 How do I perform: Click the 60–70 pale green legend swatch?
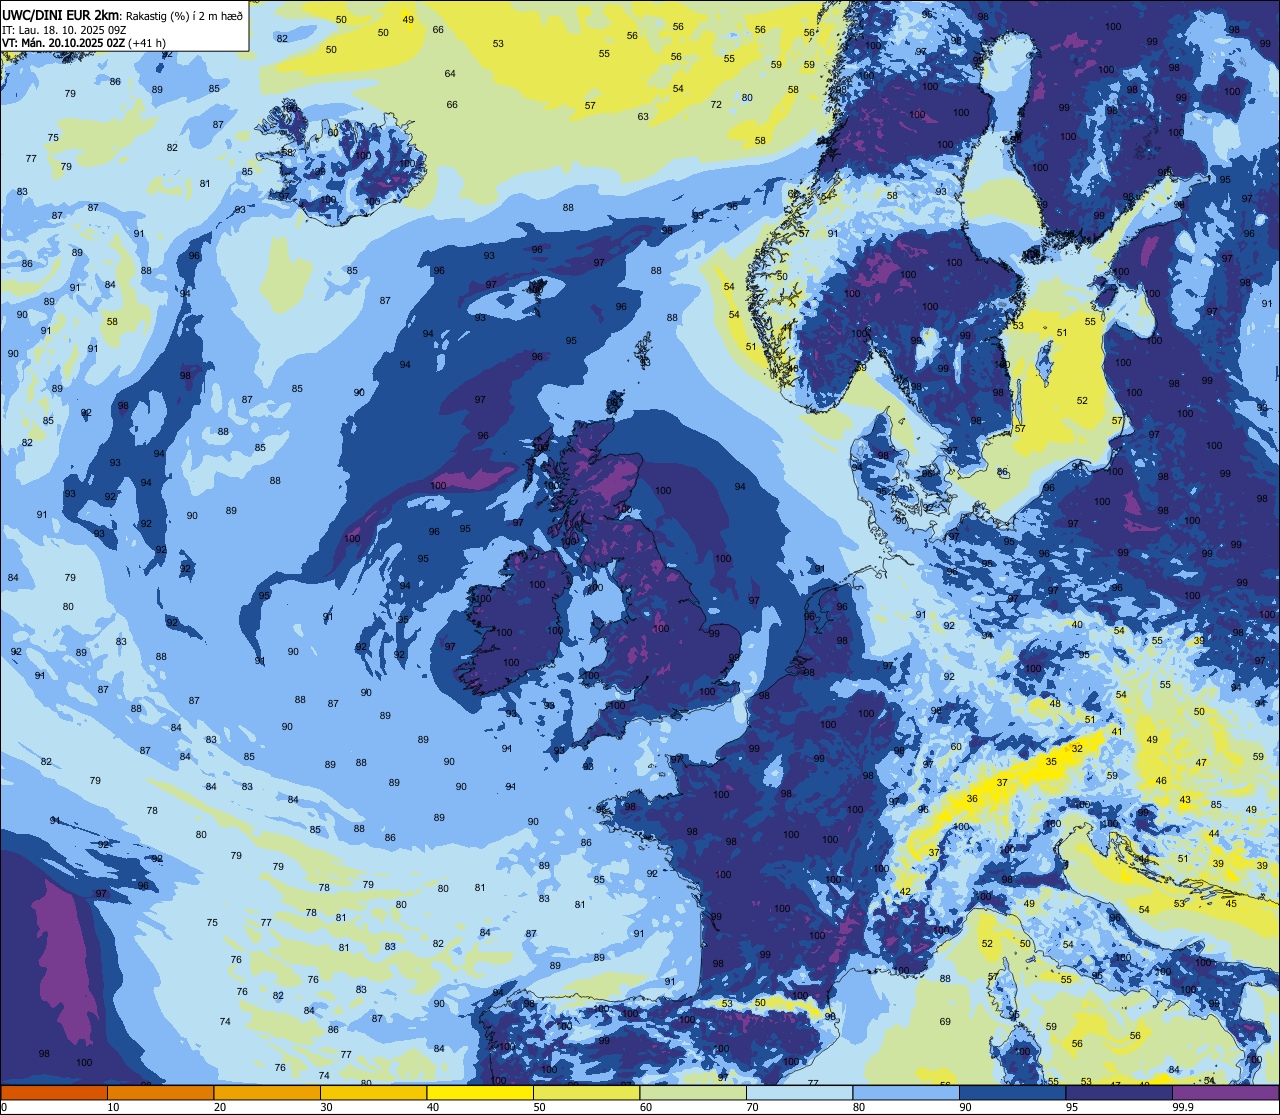click(x=693, y=1092)
